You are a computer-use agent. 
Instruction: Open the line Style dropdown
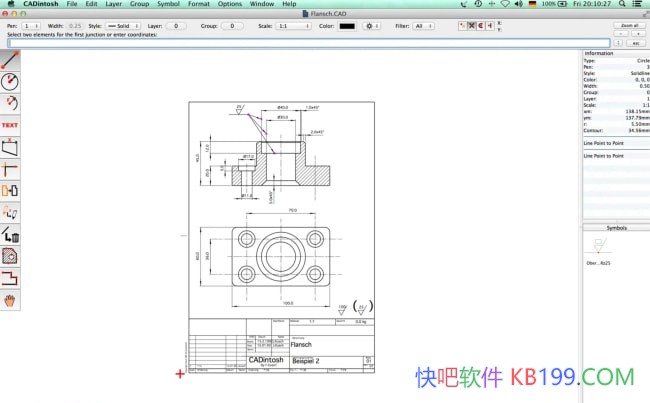pyautogui.click(x=121, y=26)
